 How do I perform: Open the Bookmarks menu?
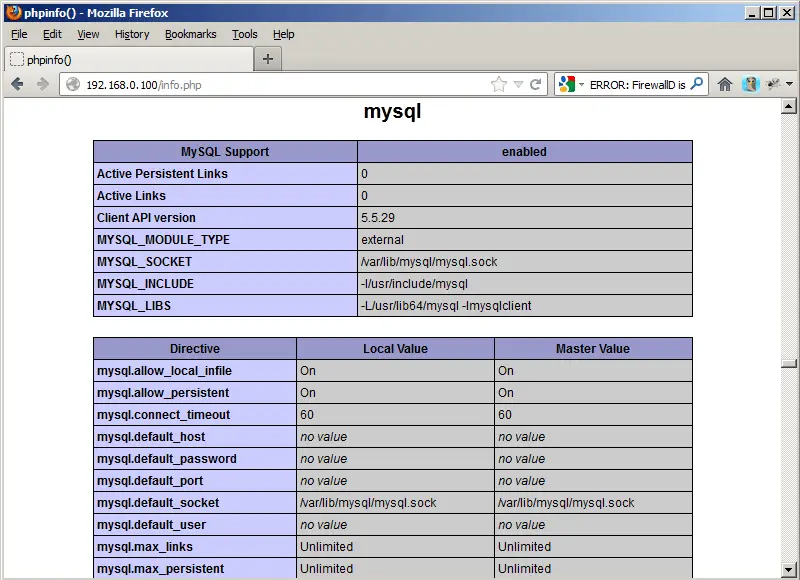click(190, 34)
